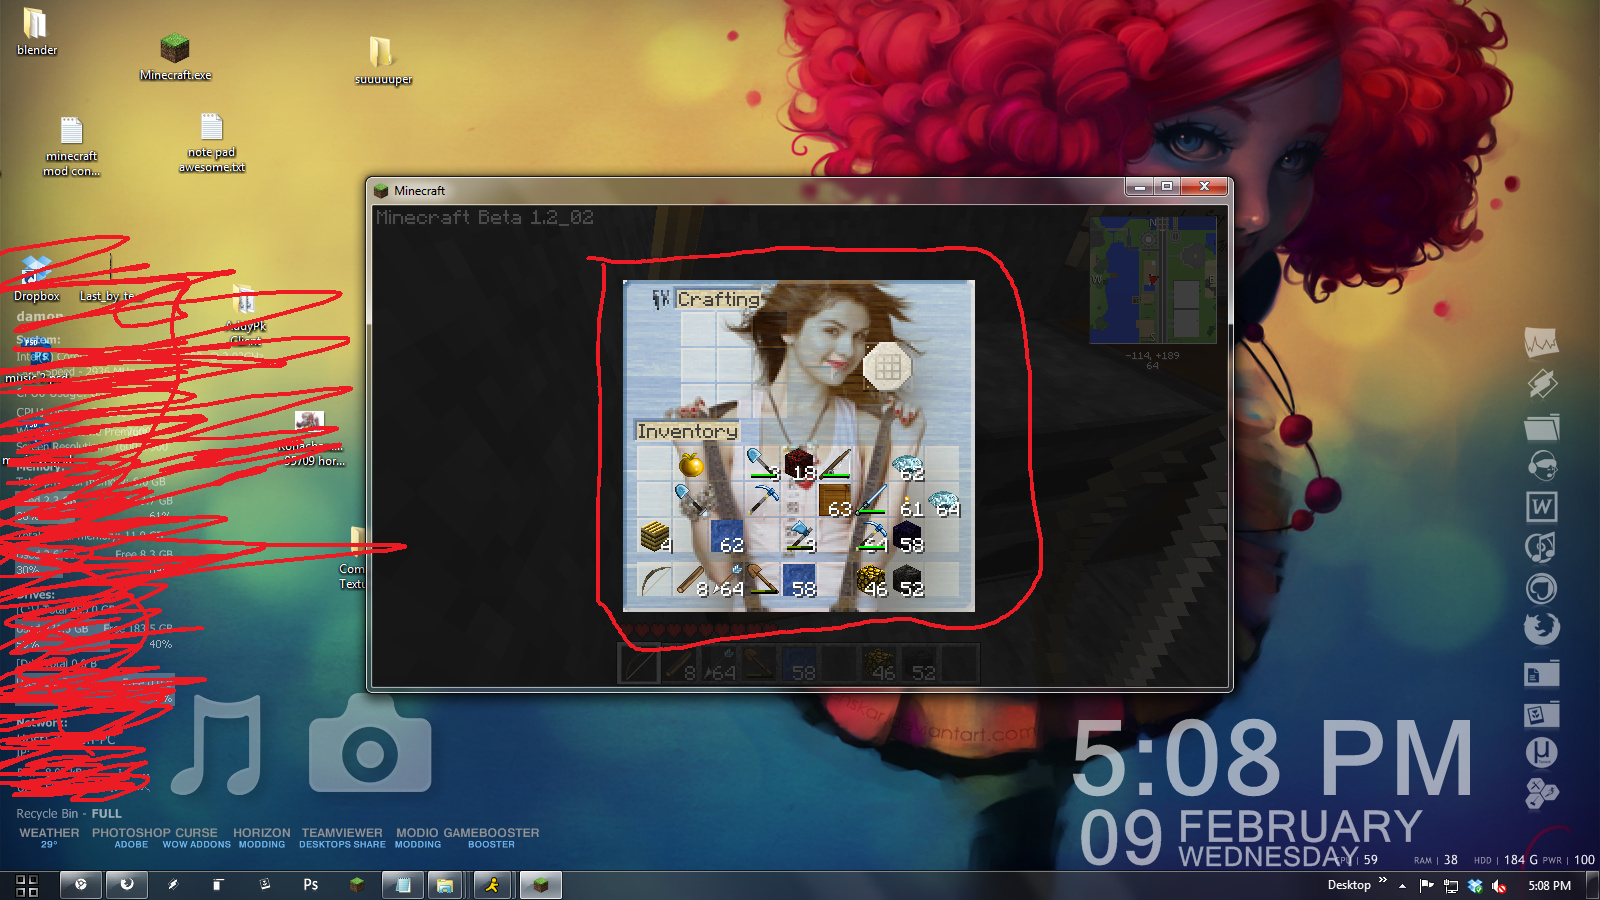This screenshot has width=1600, height=900.
Task: Click the muted volume tray icon
Action: click(x=1498, y=886)
